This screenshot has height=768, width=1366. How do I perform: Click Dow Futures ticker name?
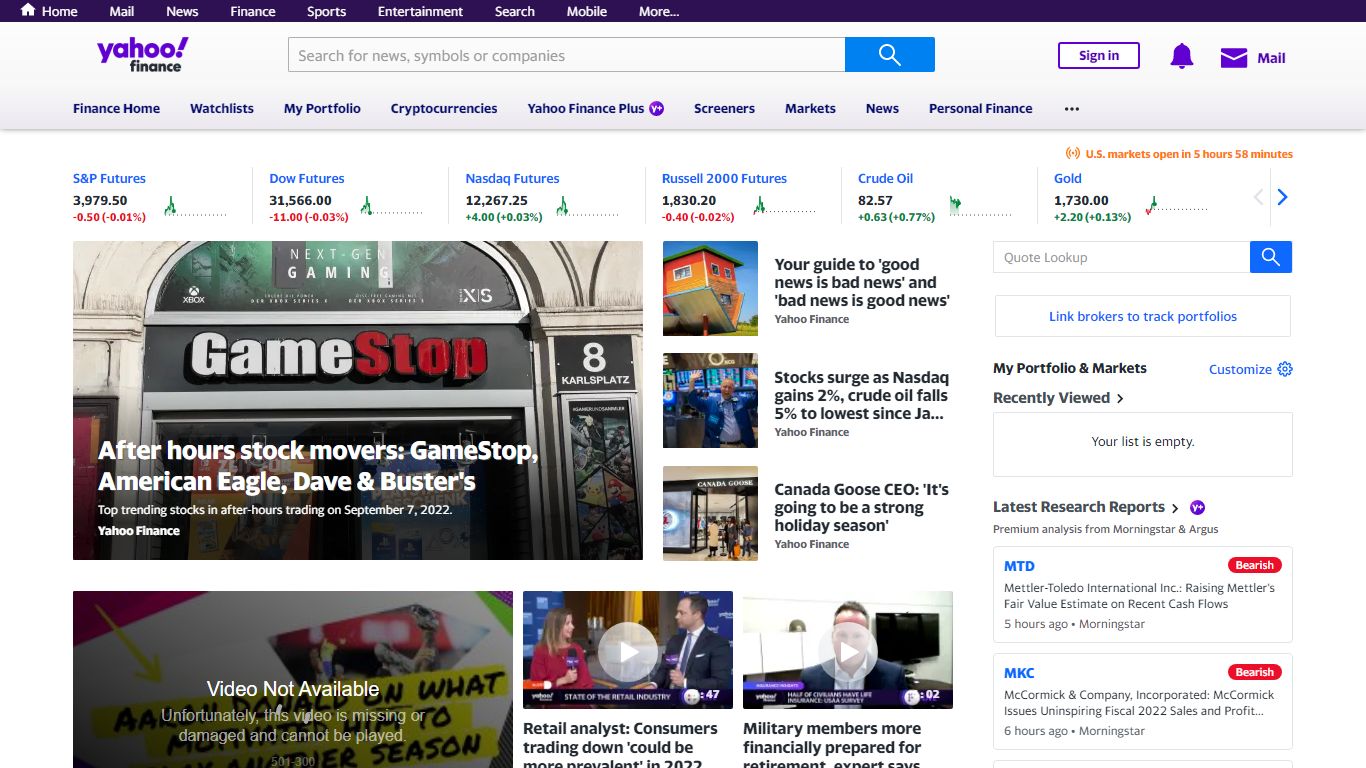(306, 178)
